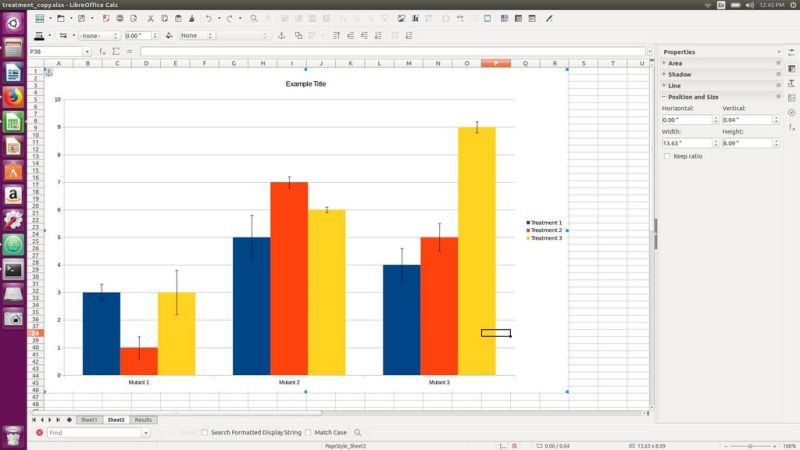Click the equals Function icon
The height and width of the screenshot is (450, 800).
pyautogui.click(x=130, y=52)
